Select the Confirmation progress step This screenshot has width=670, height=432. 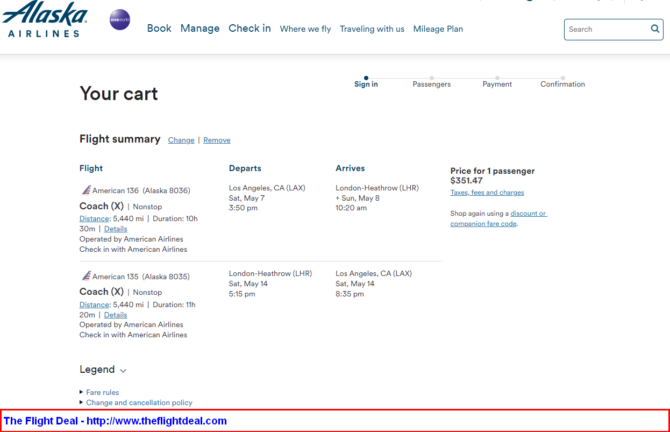pos(563,82)
